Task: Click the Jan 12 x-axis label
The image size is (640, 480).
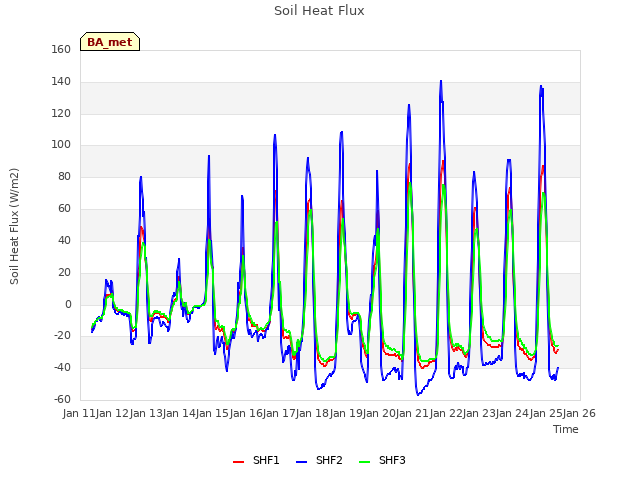Action: [x=112, y=413]
